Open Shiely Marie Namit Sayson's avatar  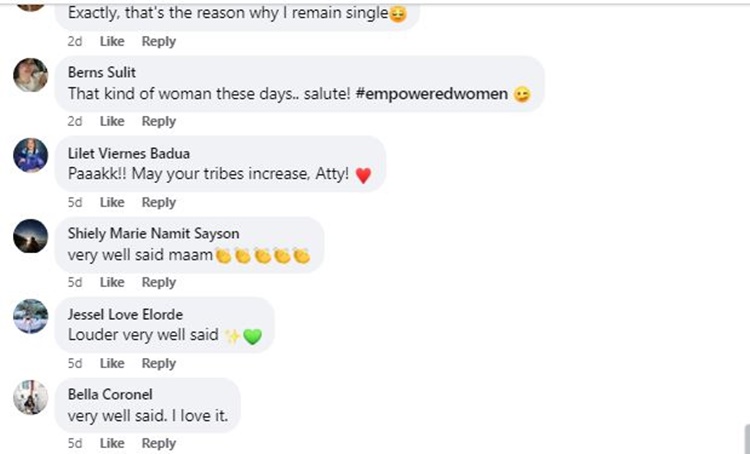pyautogui.click(x=30, y=236)
